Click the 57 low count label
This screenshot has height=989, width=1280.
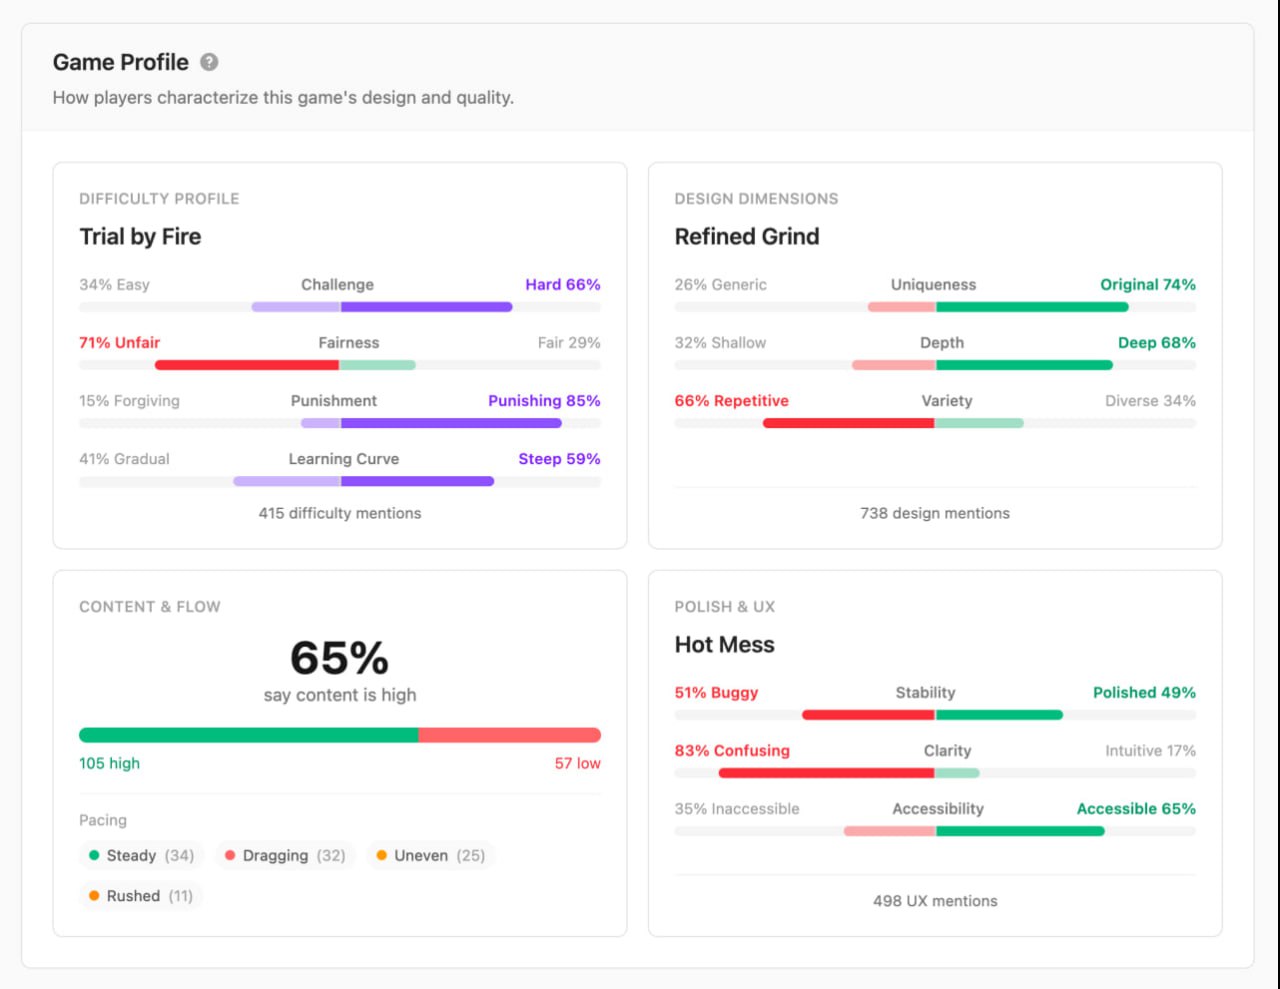pyautogui.click(x=577, y=763)
